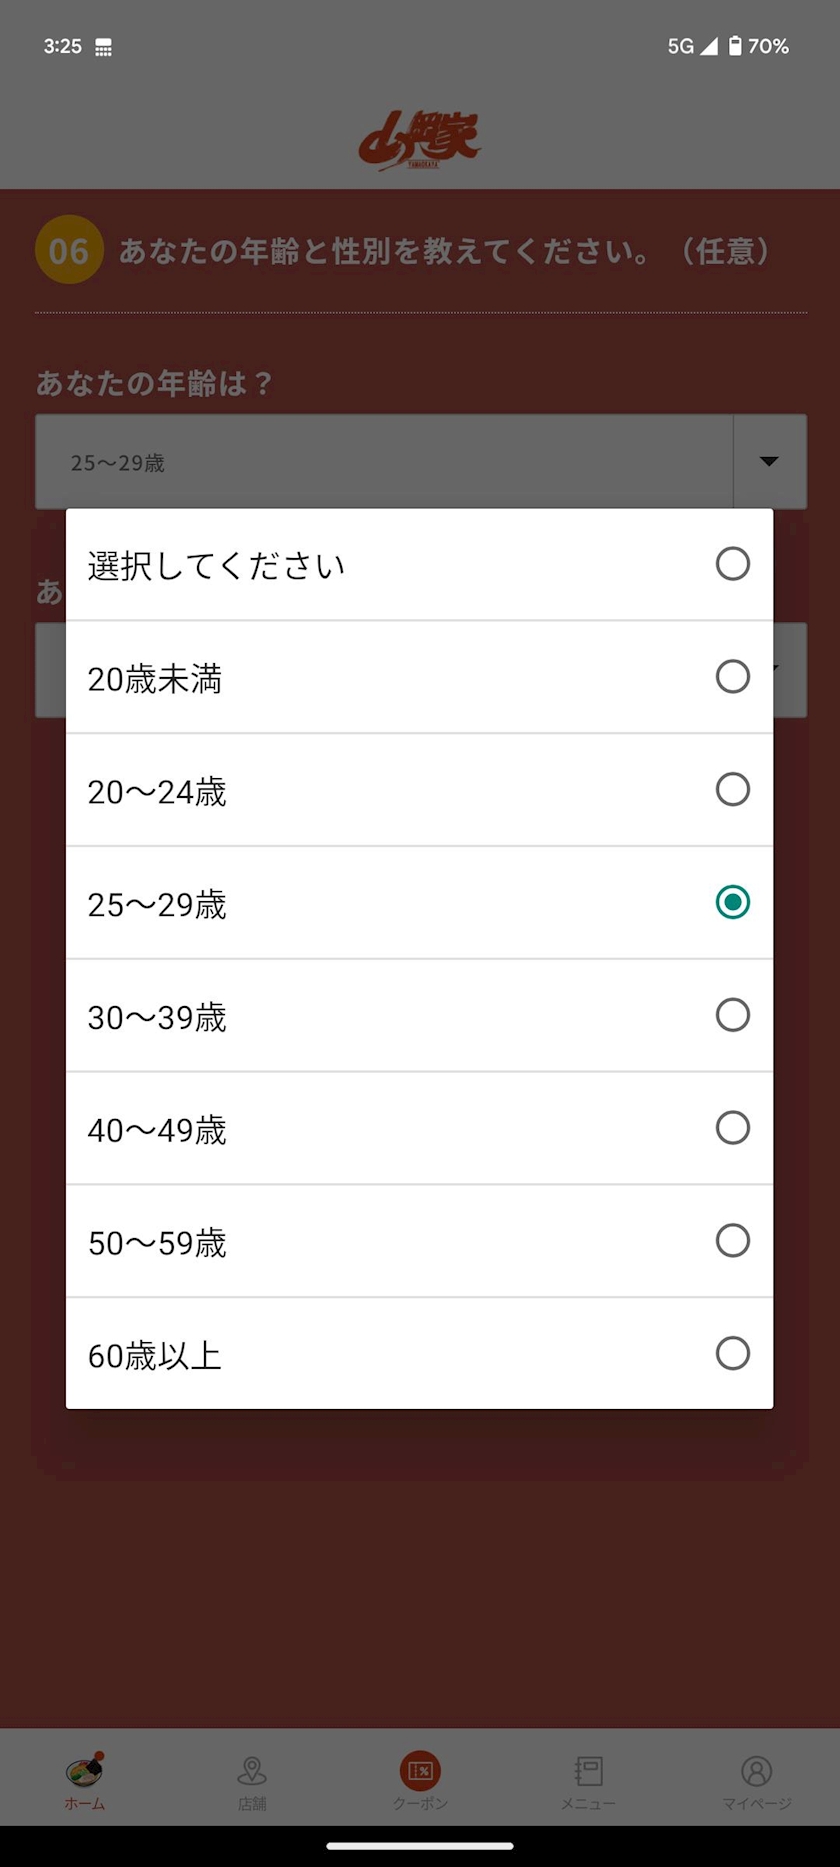Tap the Yamaokaya logo in header
This screenshot has height=1867, width=840.
click(420, 141)
